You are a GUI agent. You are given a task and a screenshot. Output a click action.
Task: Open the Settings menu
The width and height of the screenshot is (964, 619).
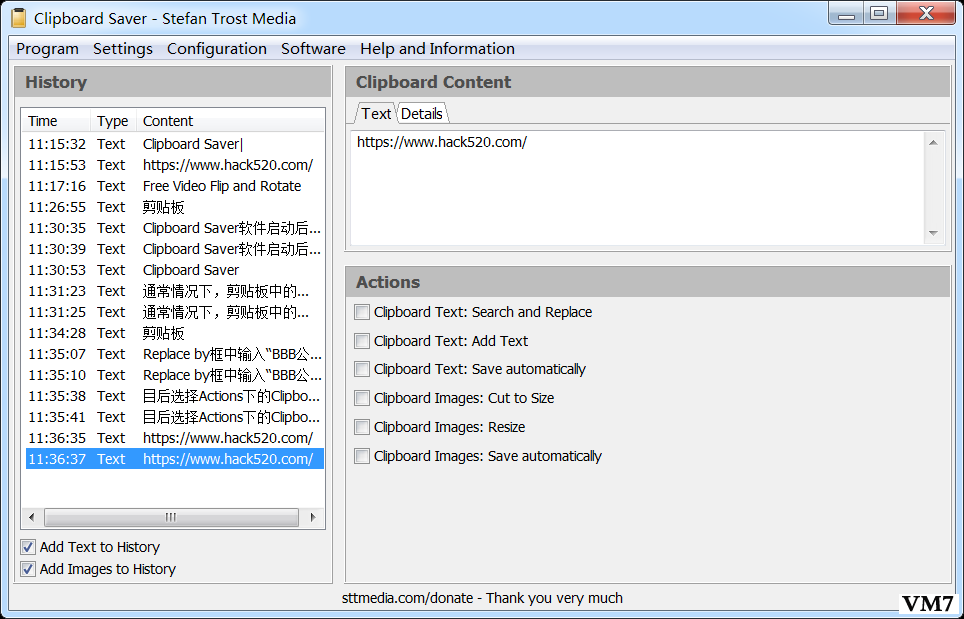click(123, 49)
